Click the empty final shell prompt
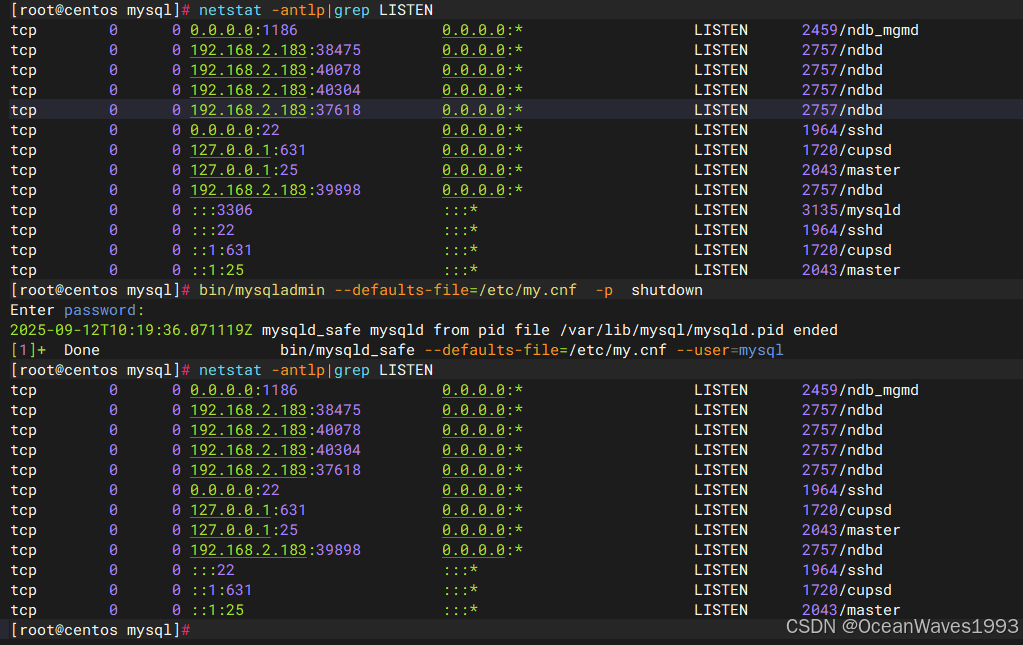This screenshot has height=645, width=1023. coord(100,630)
